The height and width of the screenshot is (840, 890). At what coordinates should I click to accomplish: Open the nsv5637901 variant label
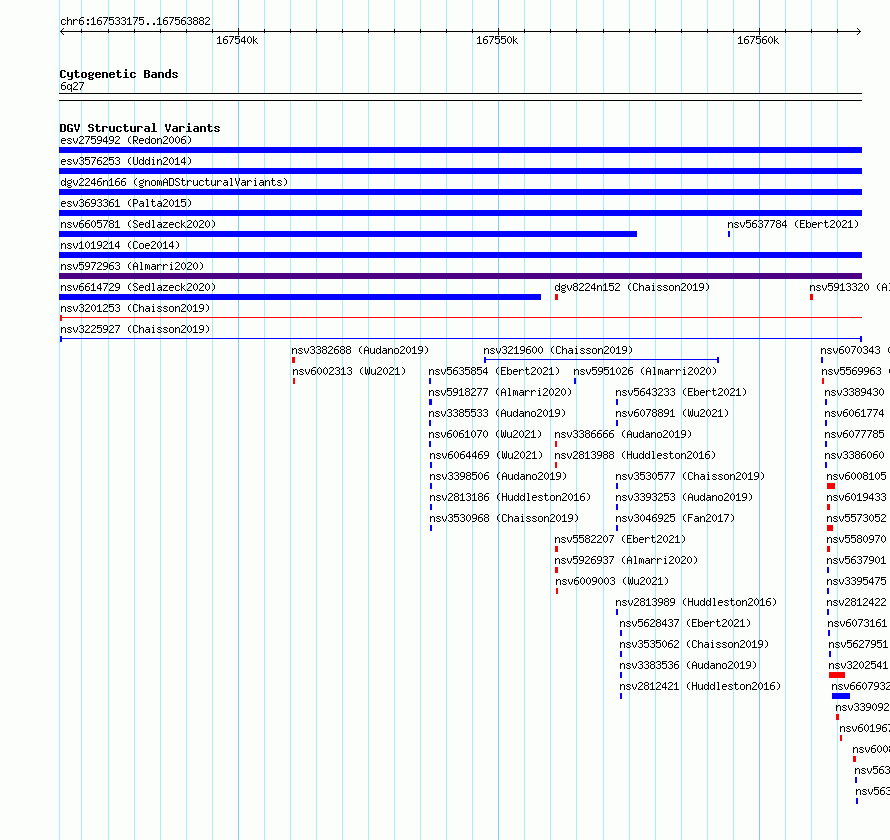tap(856, 560)
